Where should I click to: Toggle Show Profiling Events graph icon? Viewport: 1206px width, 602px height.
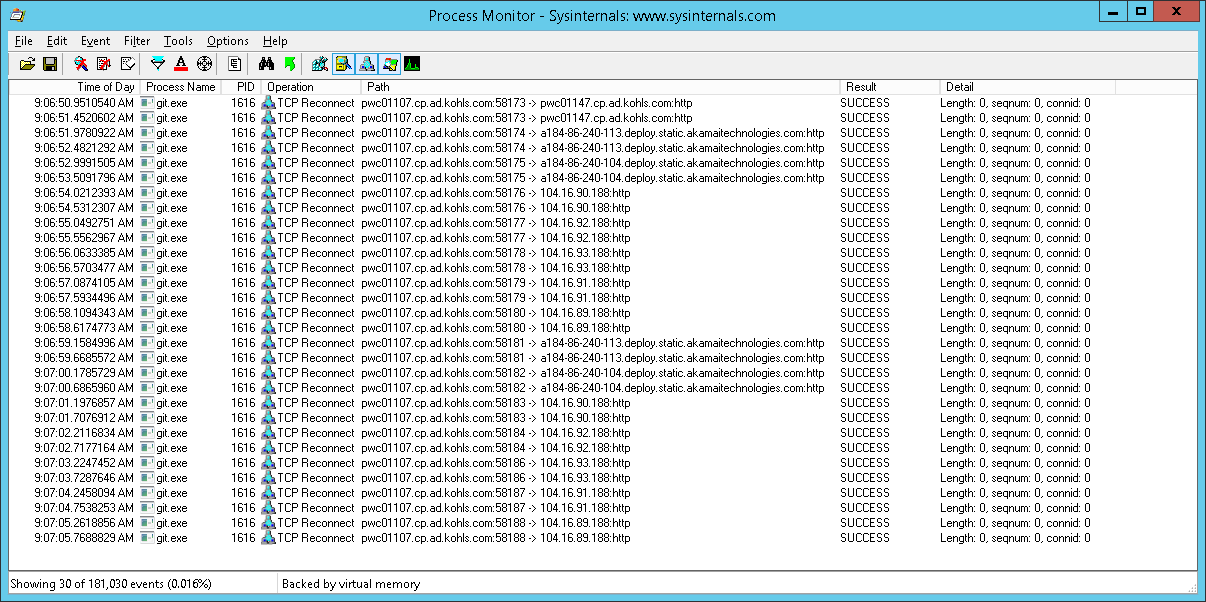point(412,64)
